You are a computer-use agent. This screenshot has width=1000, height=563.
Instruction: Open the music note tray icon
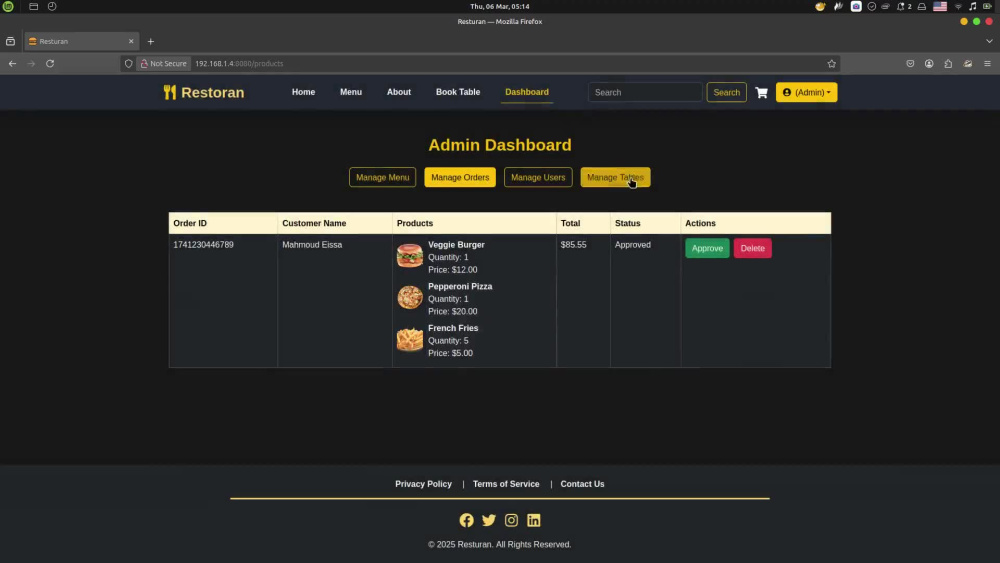(x=973, y=6)
